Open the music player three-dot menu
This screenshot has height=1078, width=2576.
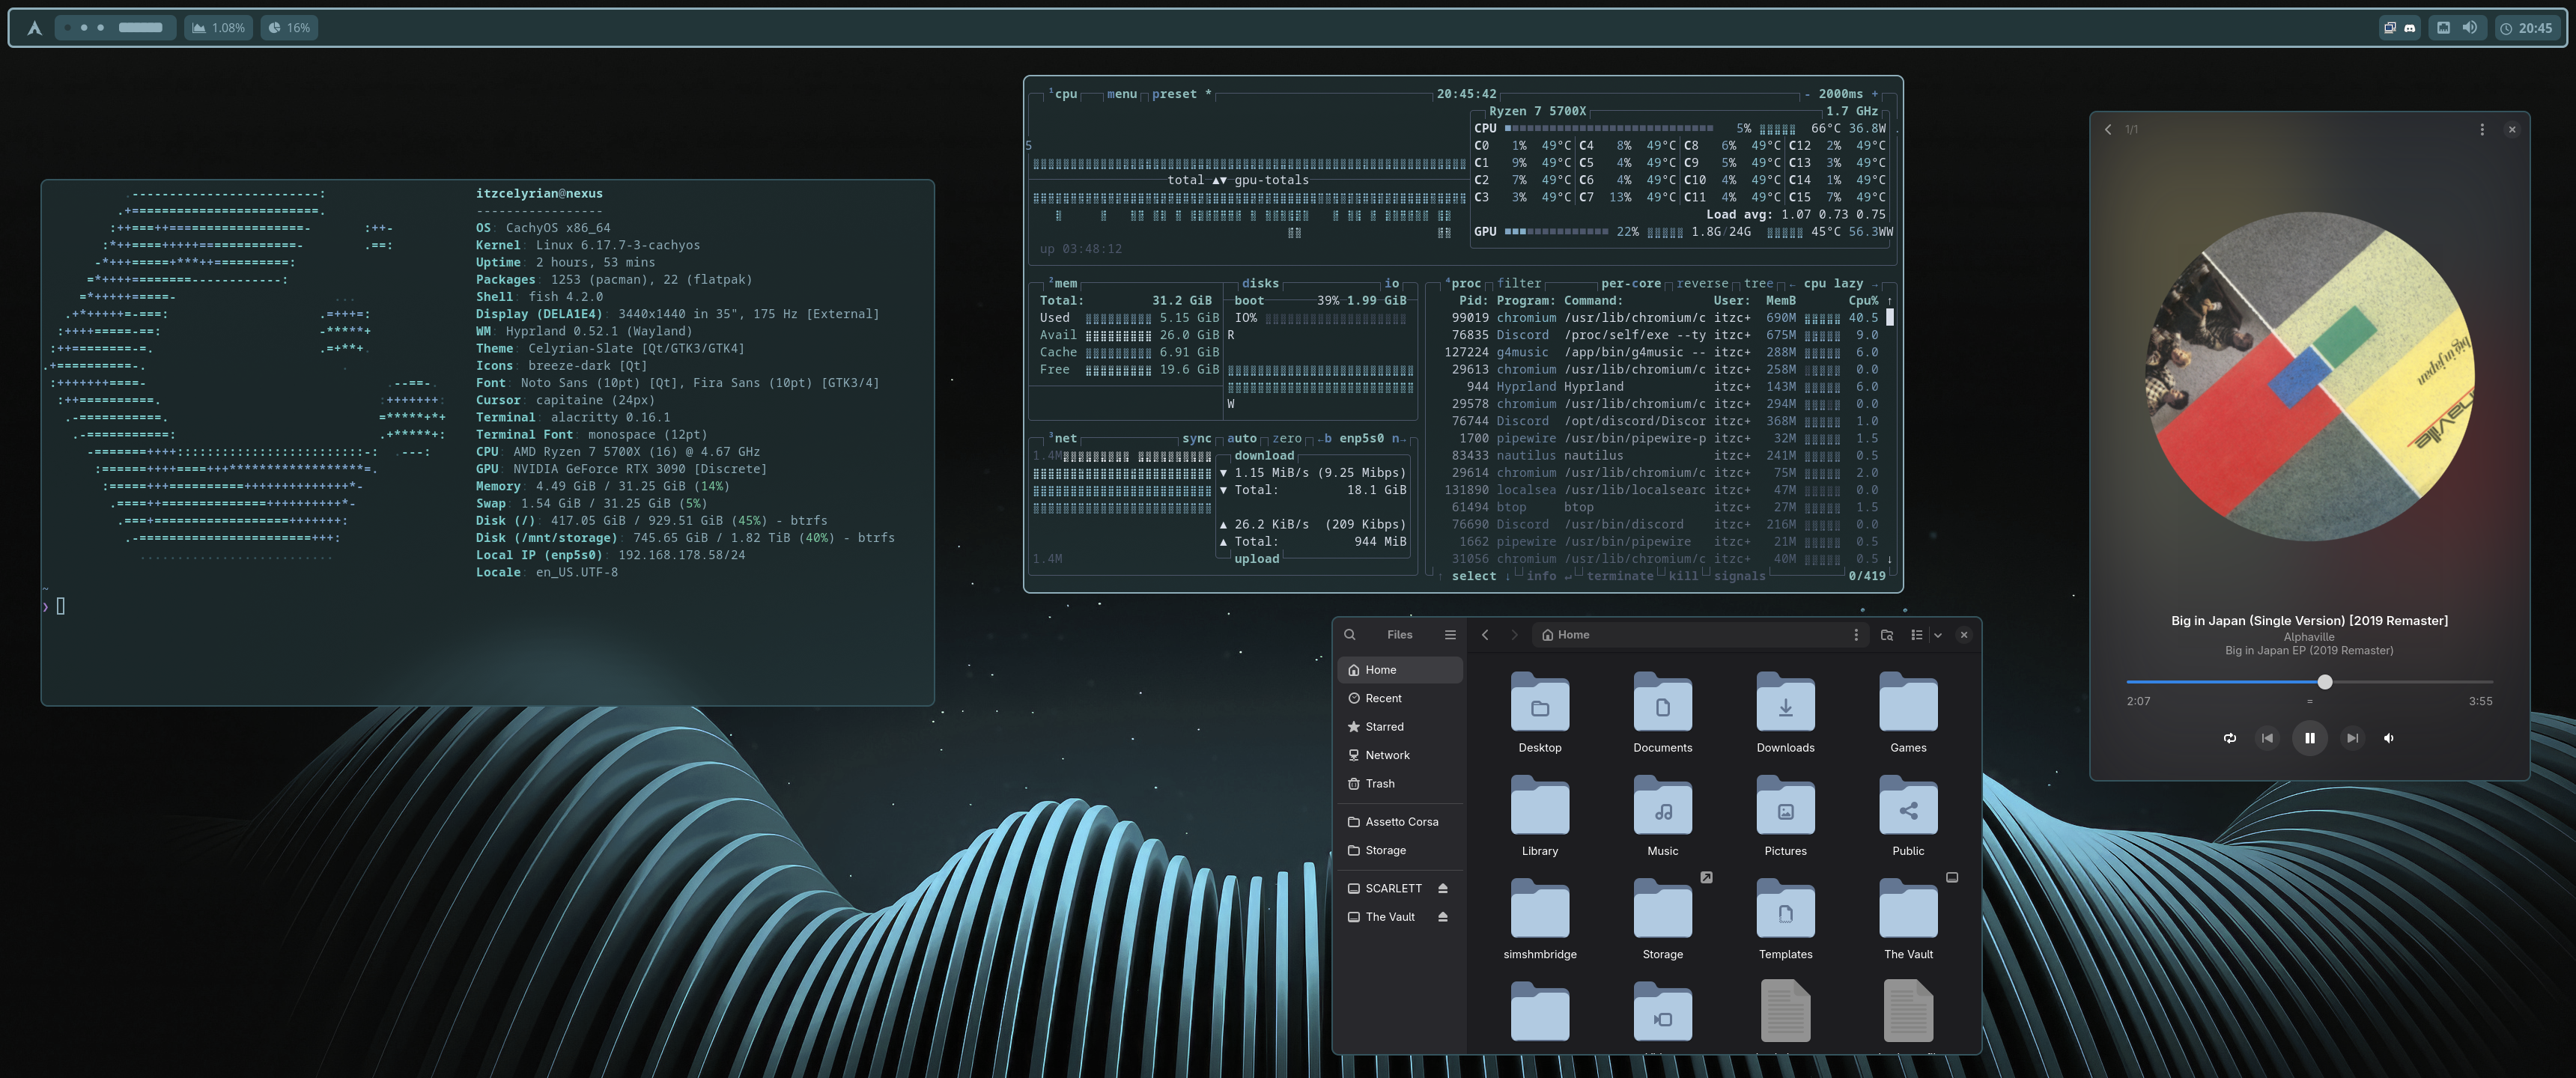click(x=2481, y=129)
